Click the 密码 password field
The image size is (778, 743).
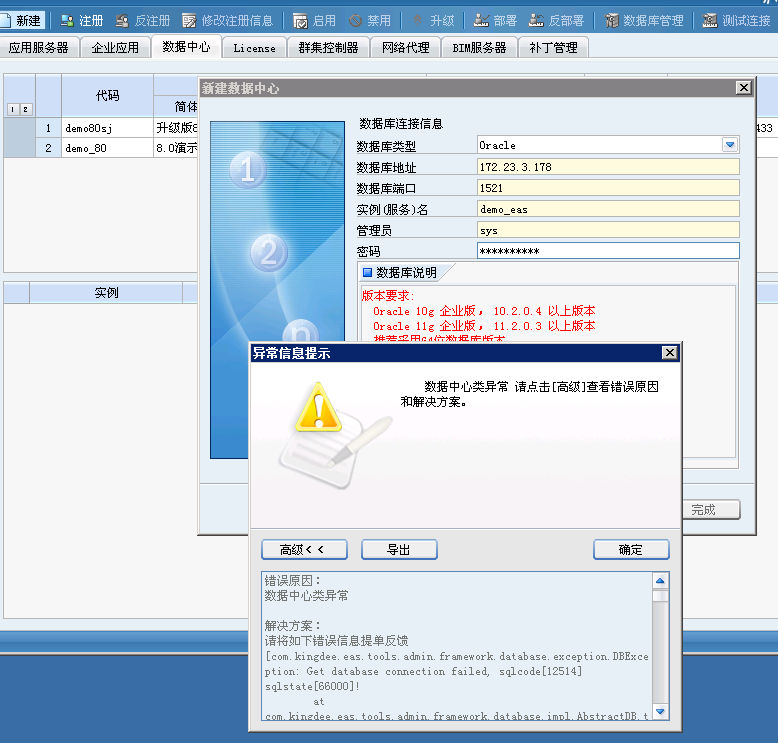608,251
